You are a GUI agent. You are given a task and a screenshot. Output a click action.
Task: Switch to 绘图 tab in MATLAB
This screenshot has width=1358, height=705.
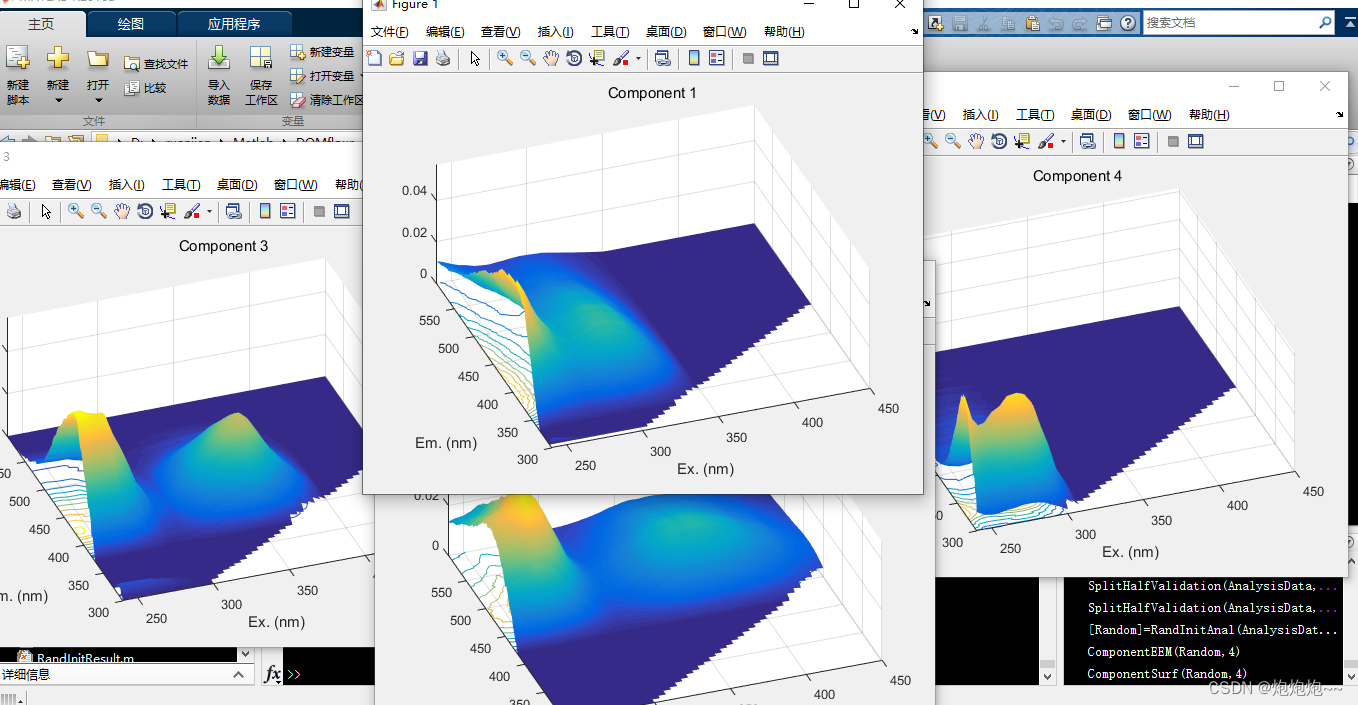[130, 24]
